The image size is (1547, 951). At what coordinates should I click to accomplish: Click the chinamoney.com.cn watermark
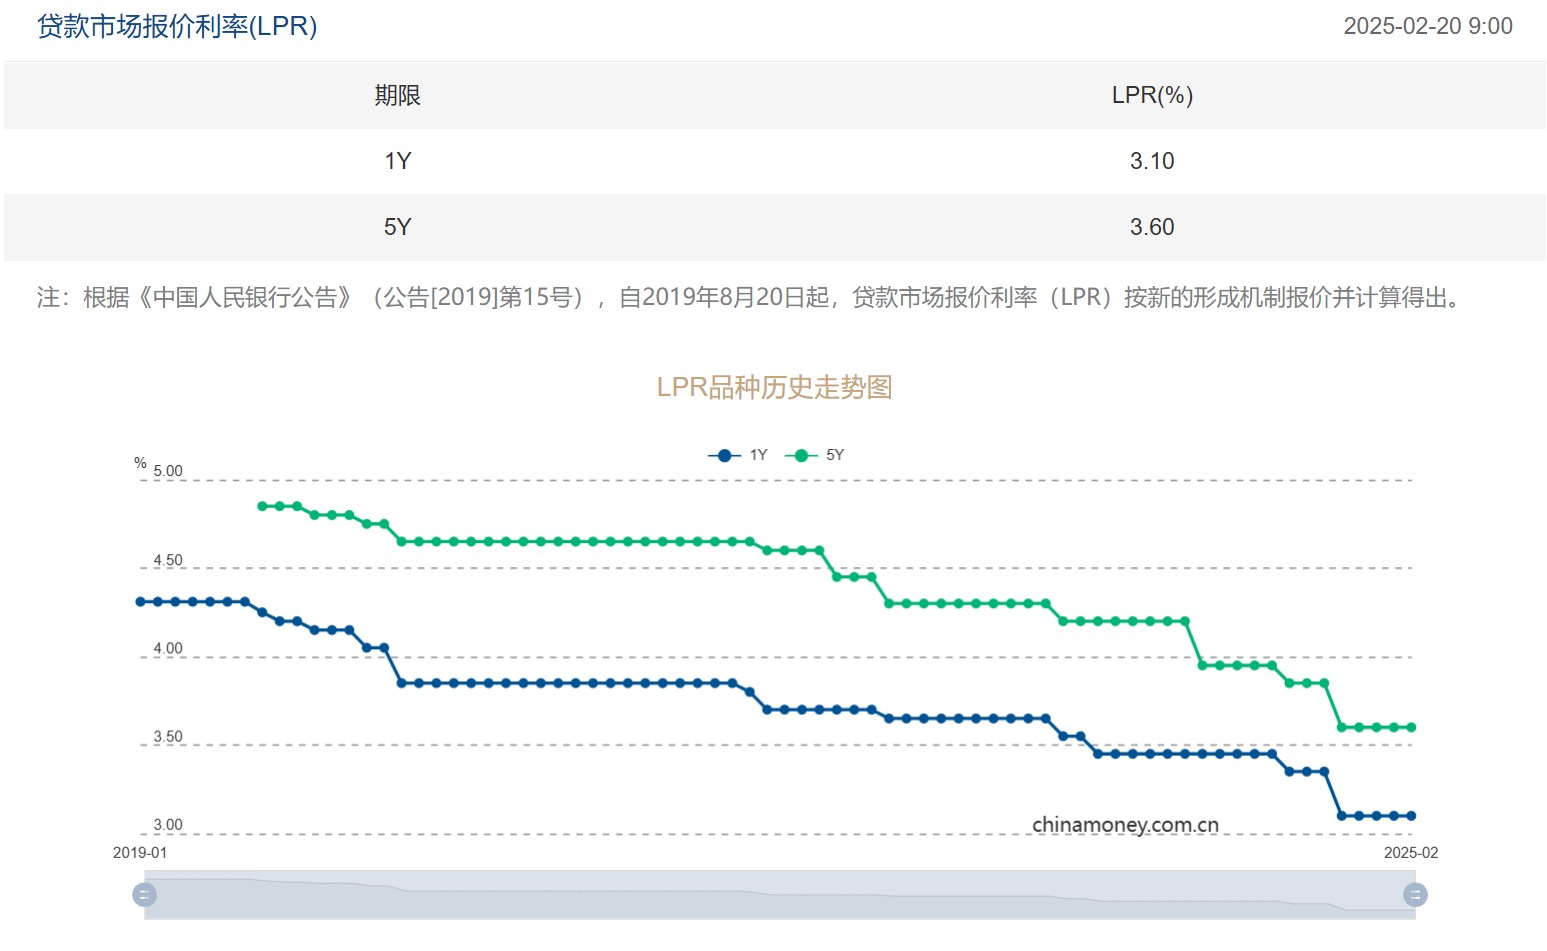pyautogui.click(x=1125, y=825)
